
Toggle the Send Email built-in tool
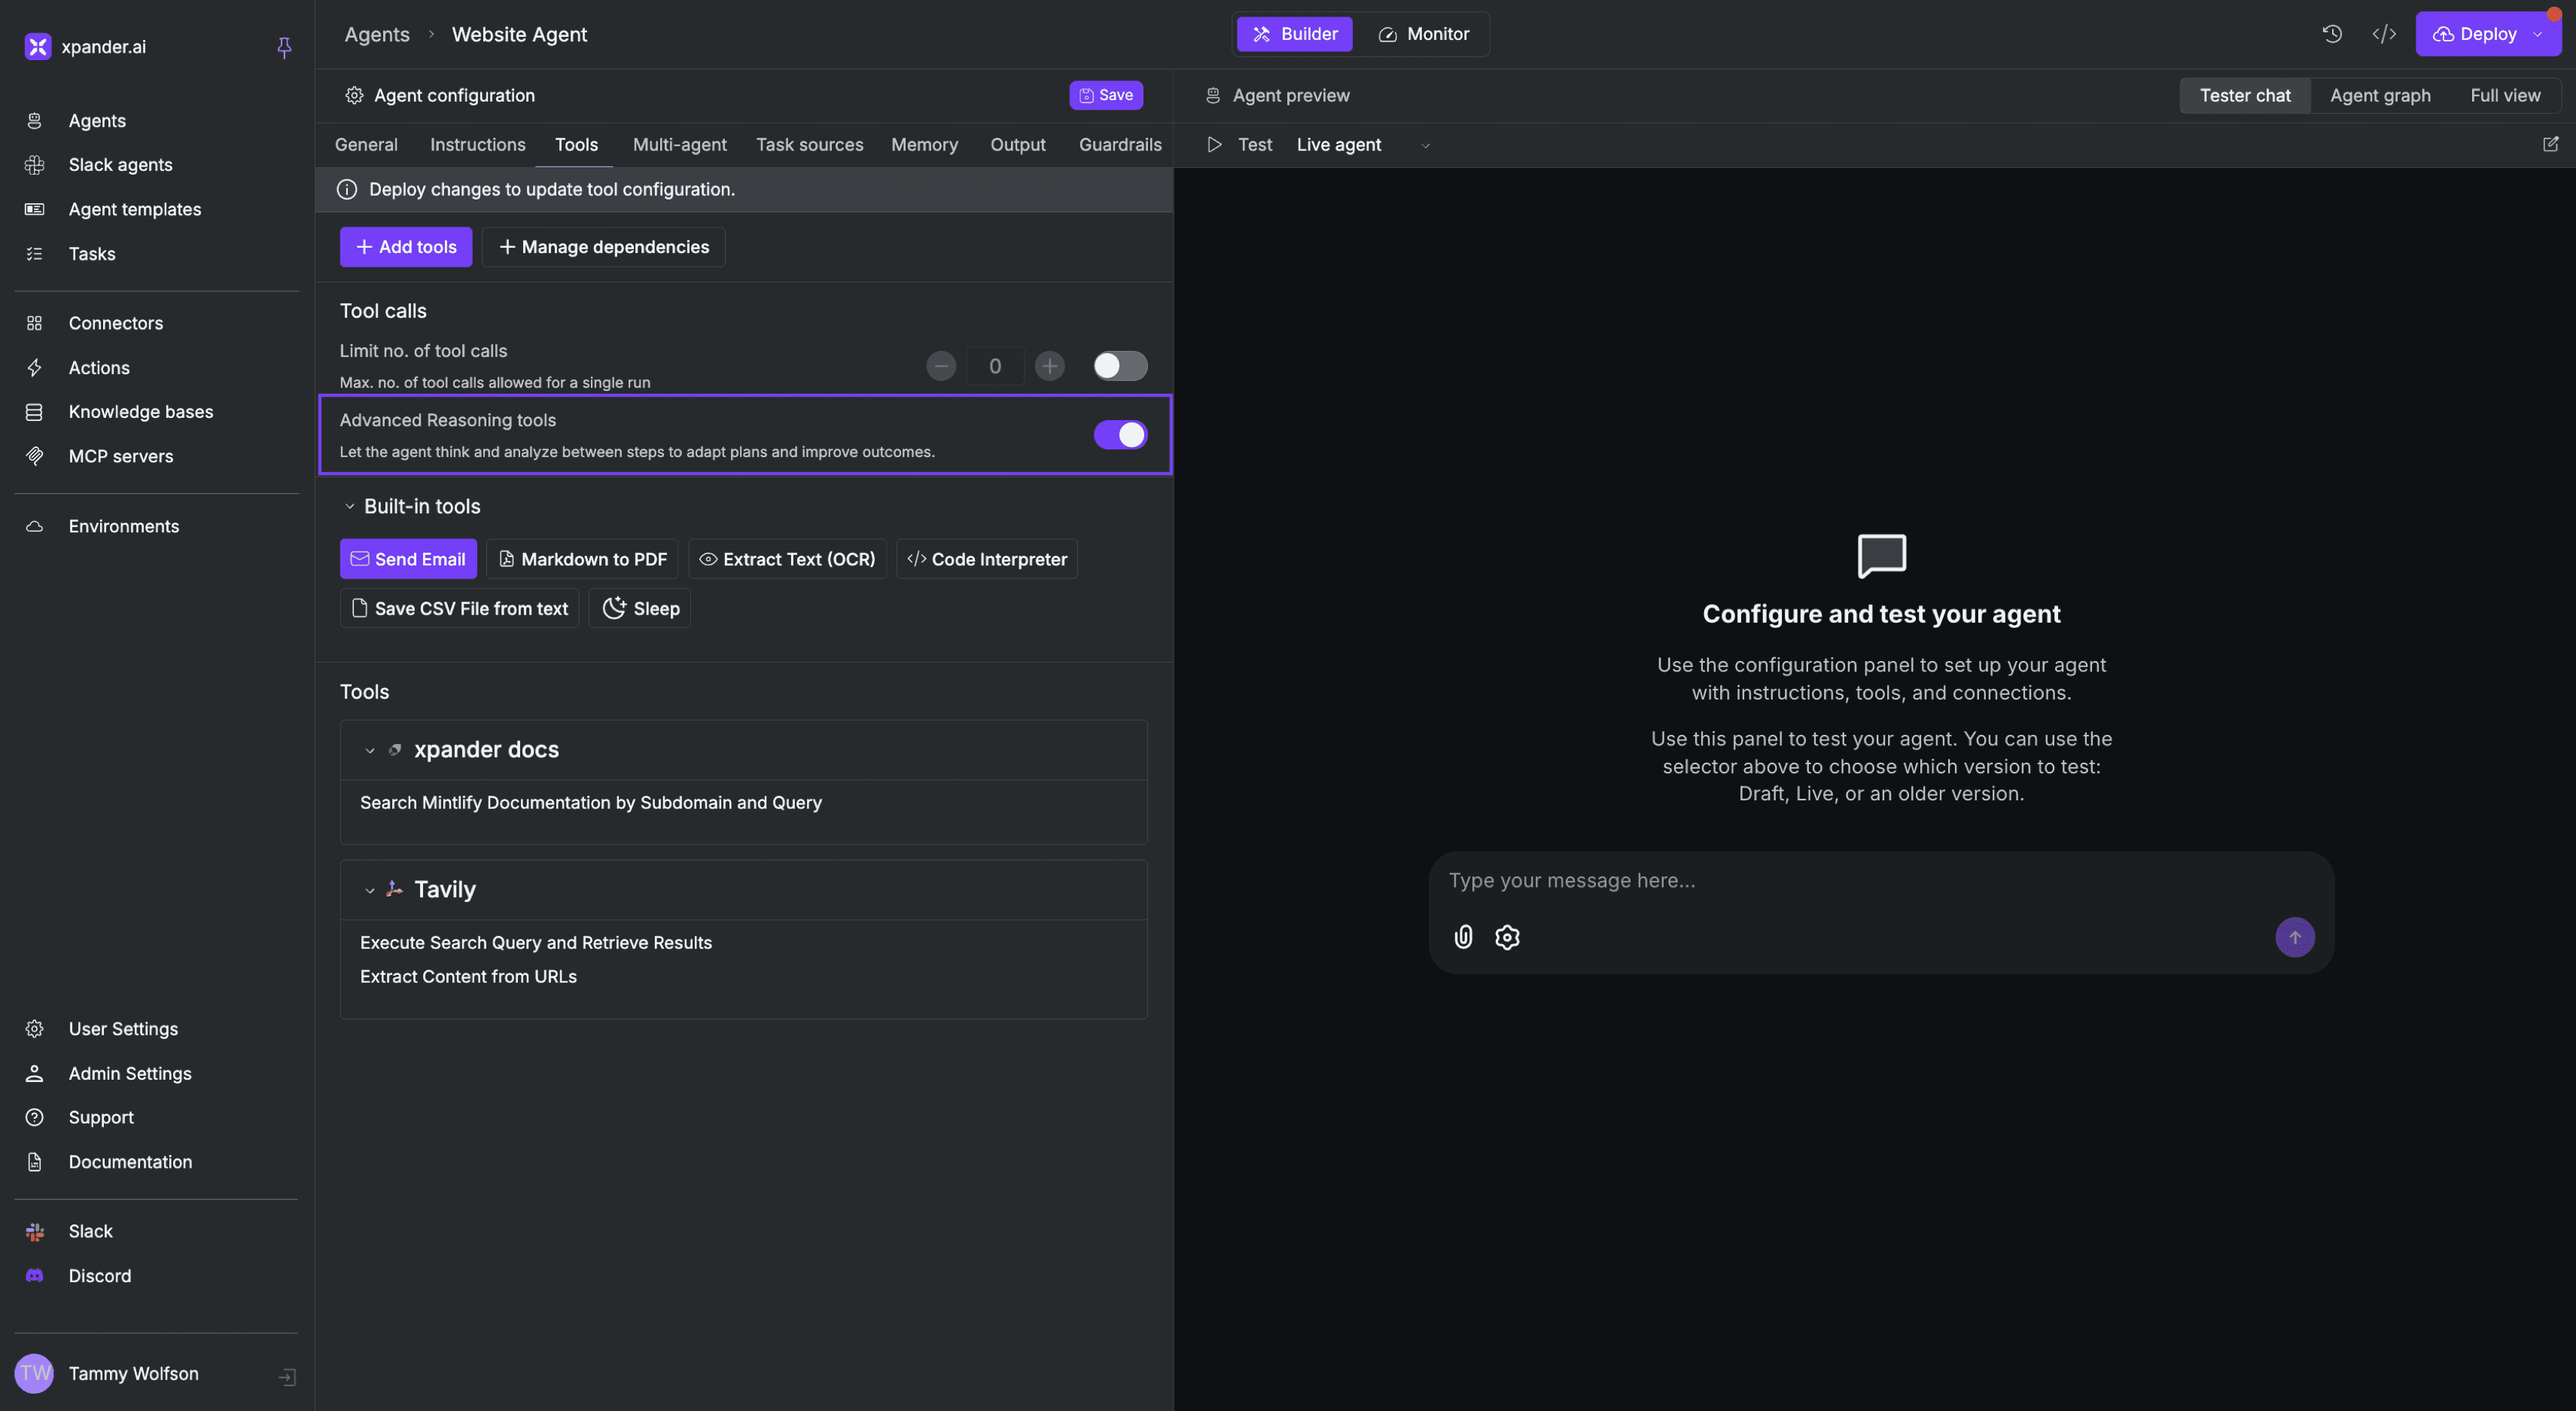[408, 559]
